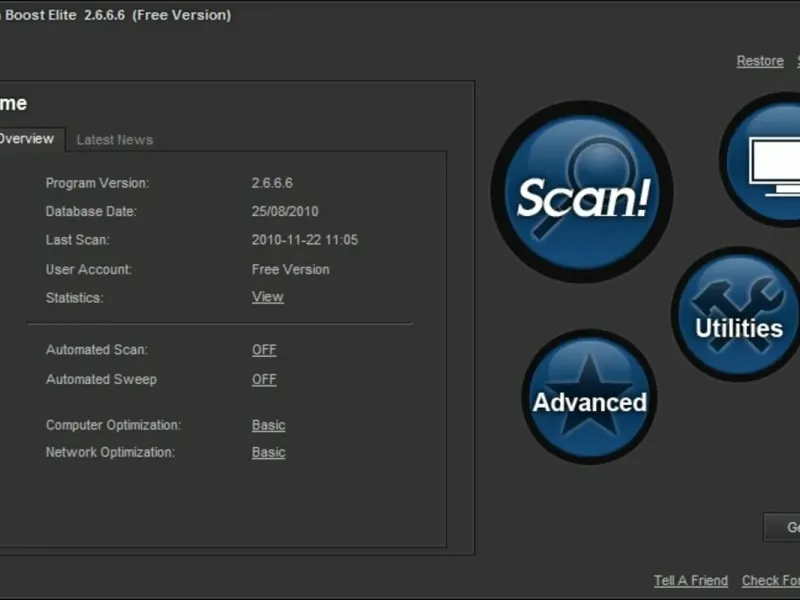Start a scan with the Scan! button
The image size is (800, 600).
point(582,192)
